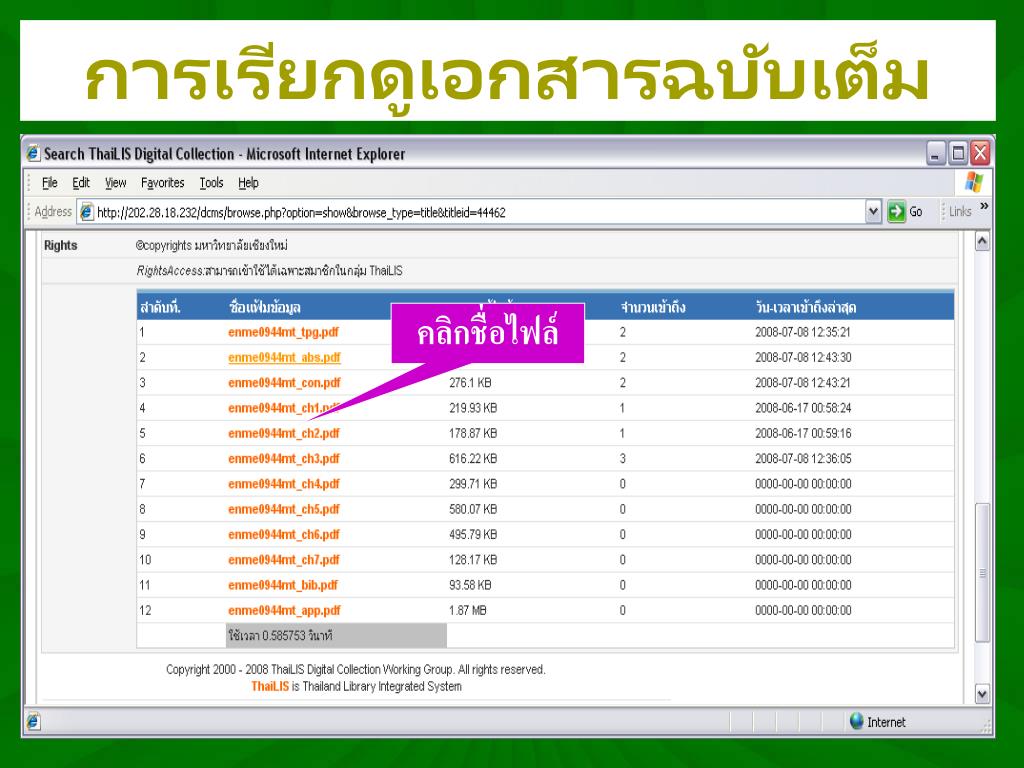This screenshot has height=768, width=1024.
Task: Click the page icon in address bar
Action: [86, 212]
